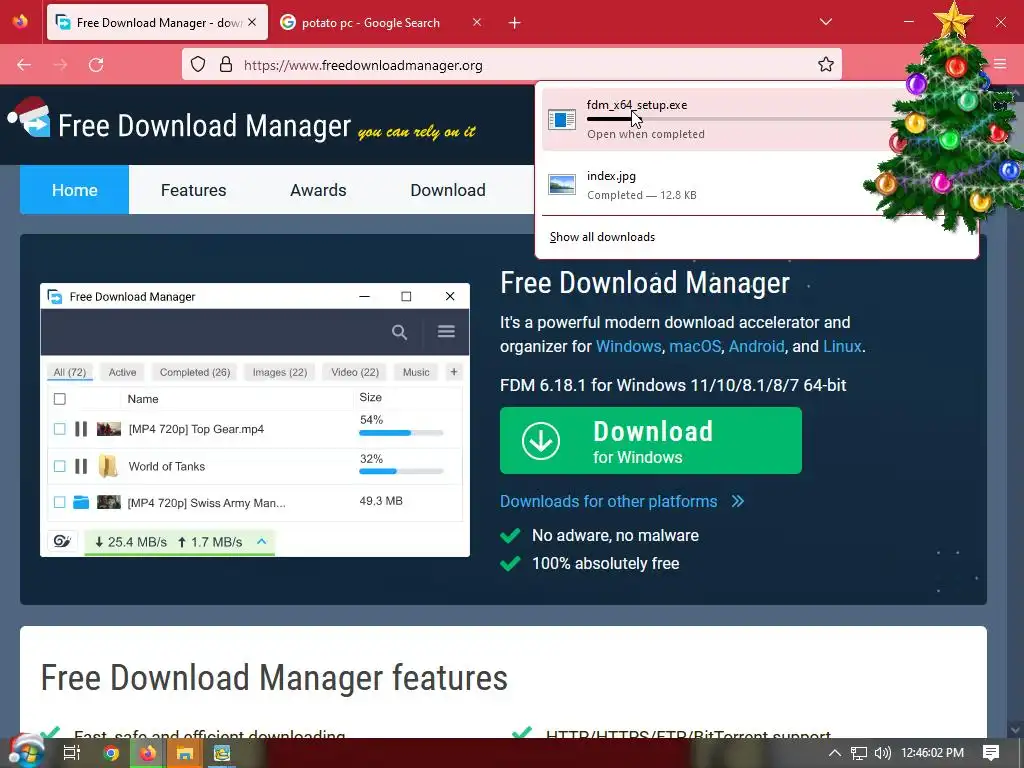Viewport: 1024px width, 768px height.
Task: Select the Free Download Manager browser tab
Action: tap(157, 22)
